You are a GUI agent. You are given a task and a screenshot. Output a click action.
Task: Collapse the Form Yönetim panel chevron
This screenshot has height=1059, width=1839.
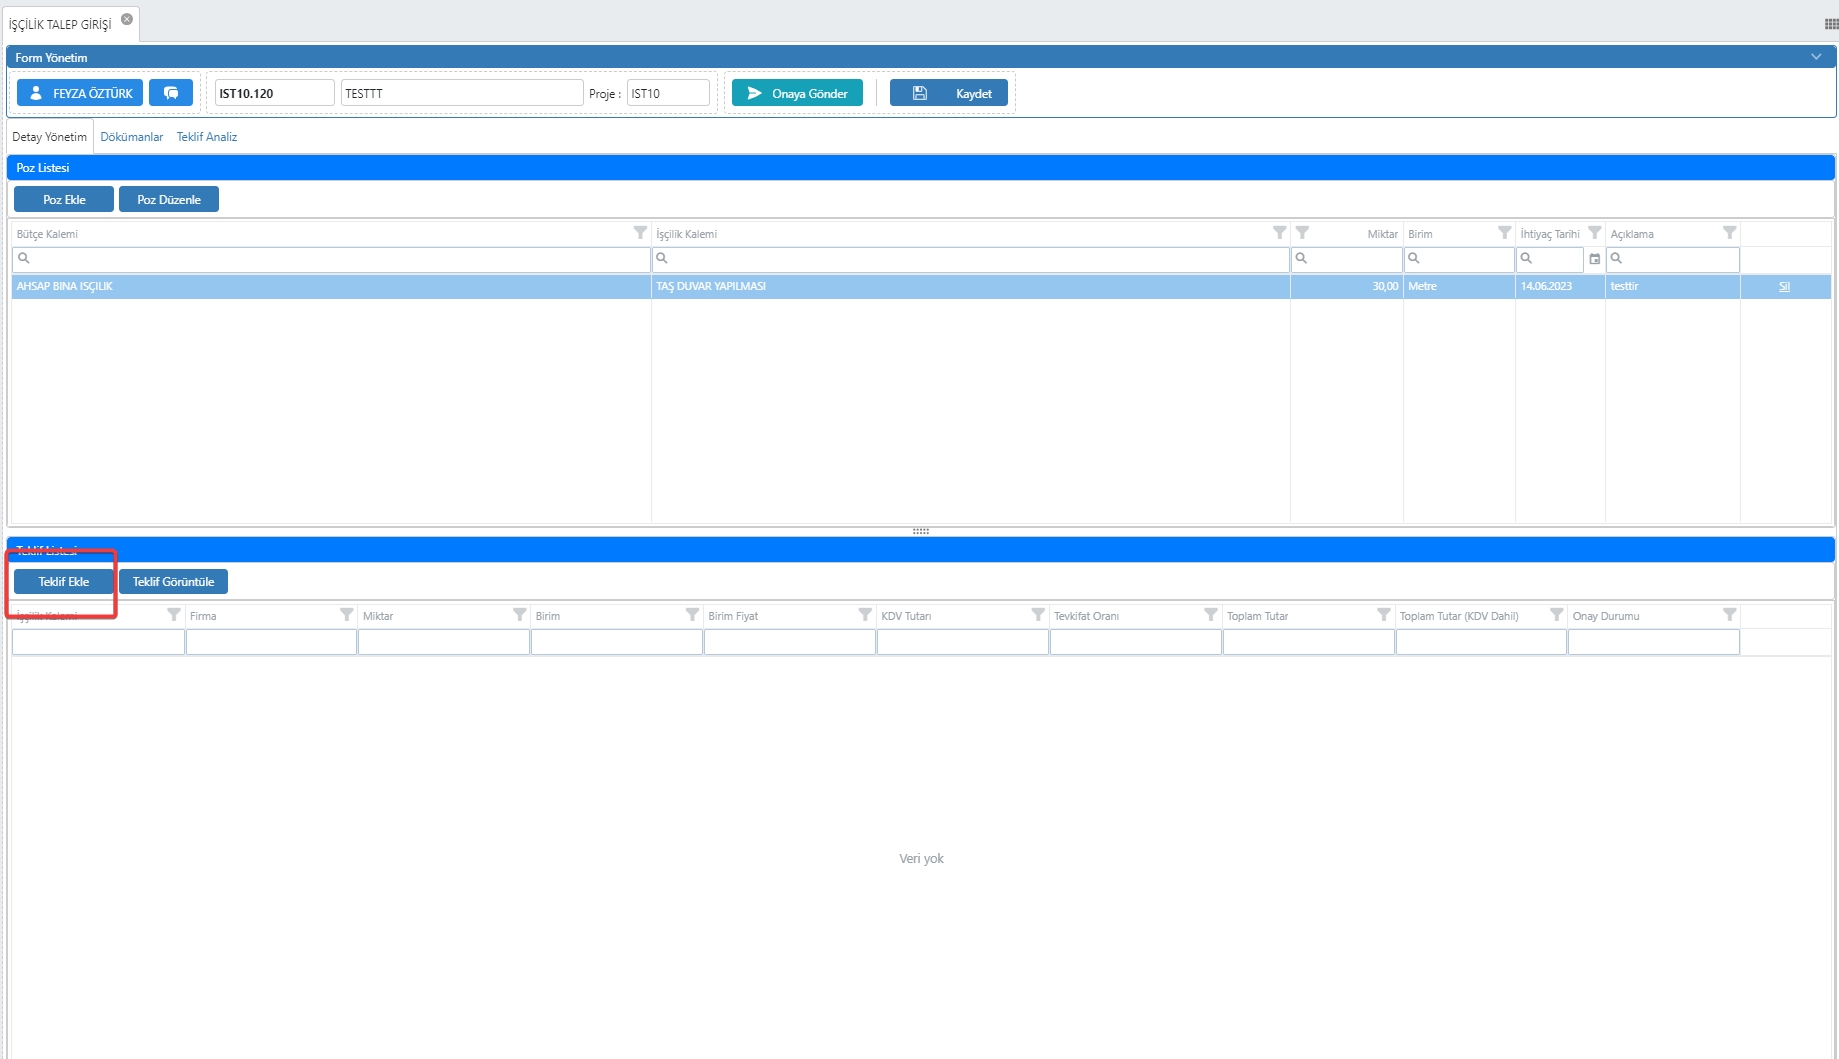1816,57
